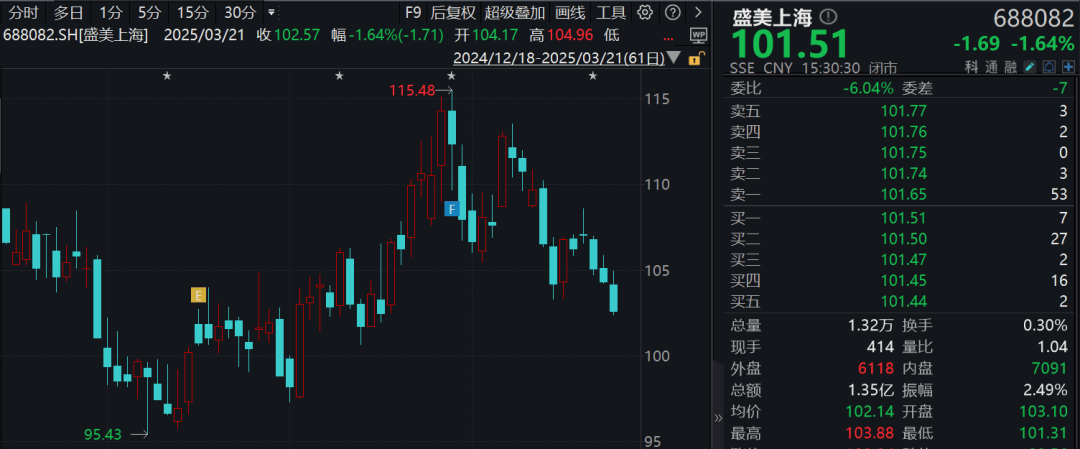Open the help question mark icon
The image size is (1080, 449).
pos(673,12)
